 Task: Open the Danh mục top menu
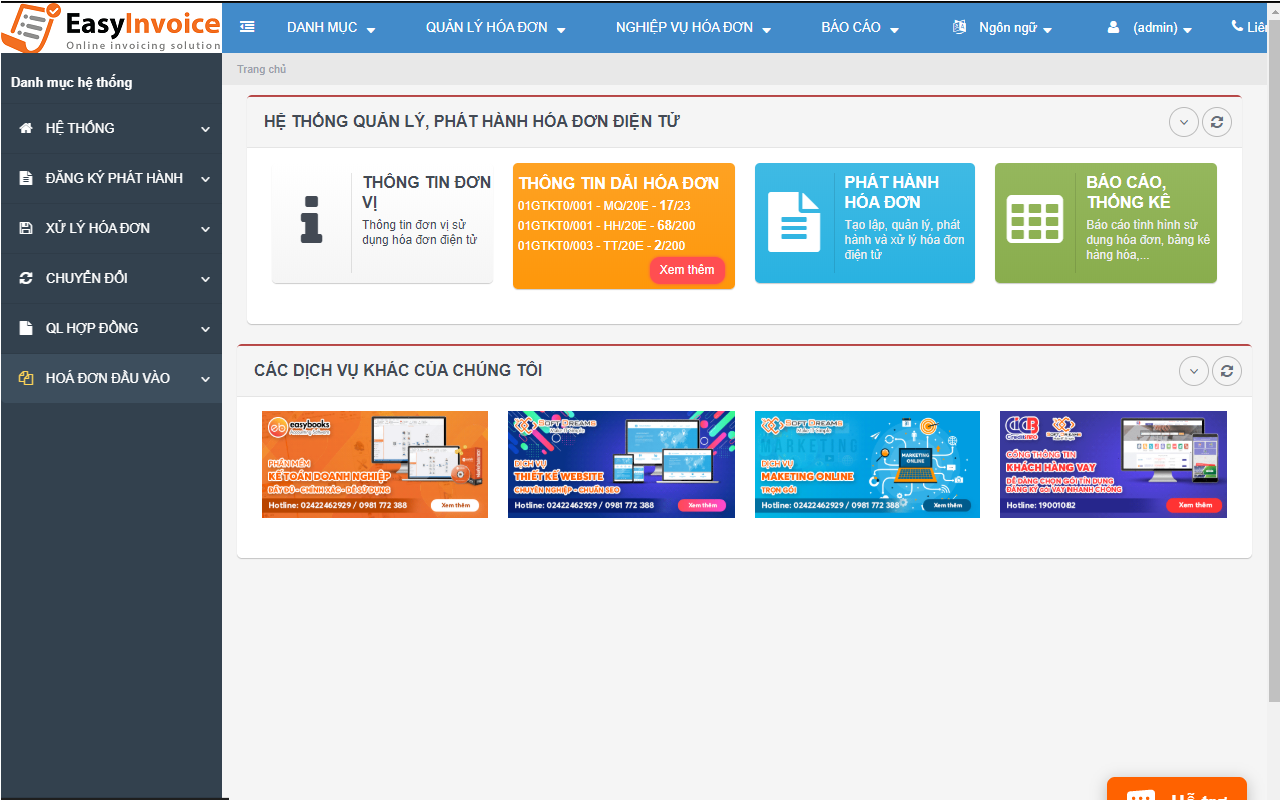330,28
